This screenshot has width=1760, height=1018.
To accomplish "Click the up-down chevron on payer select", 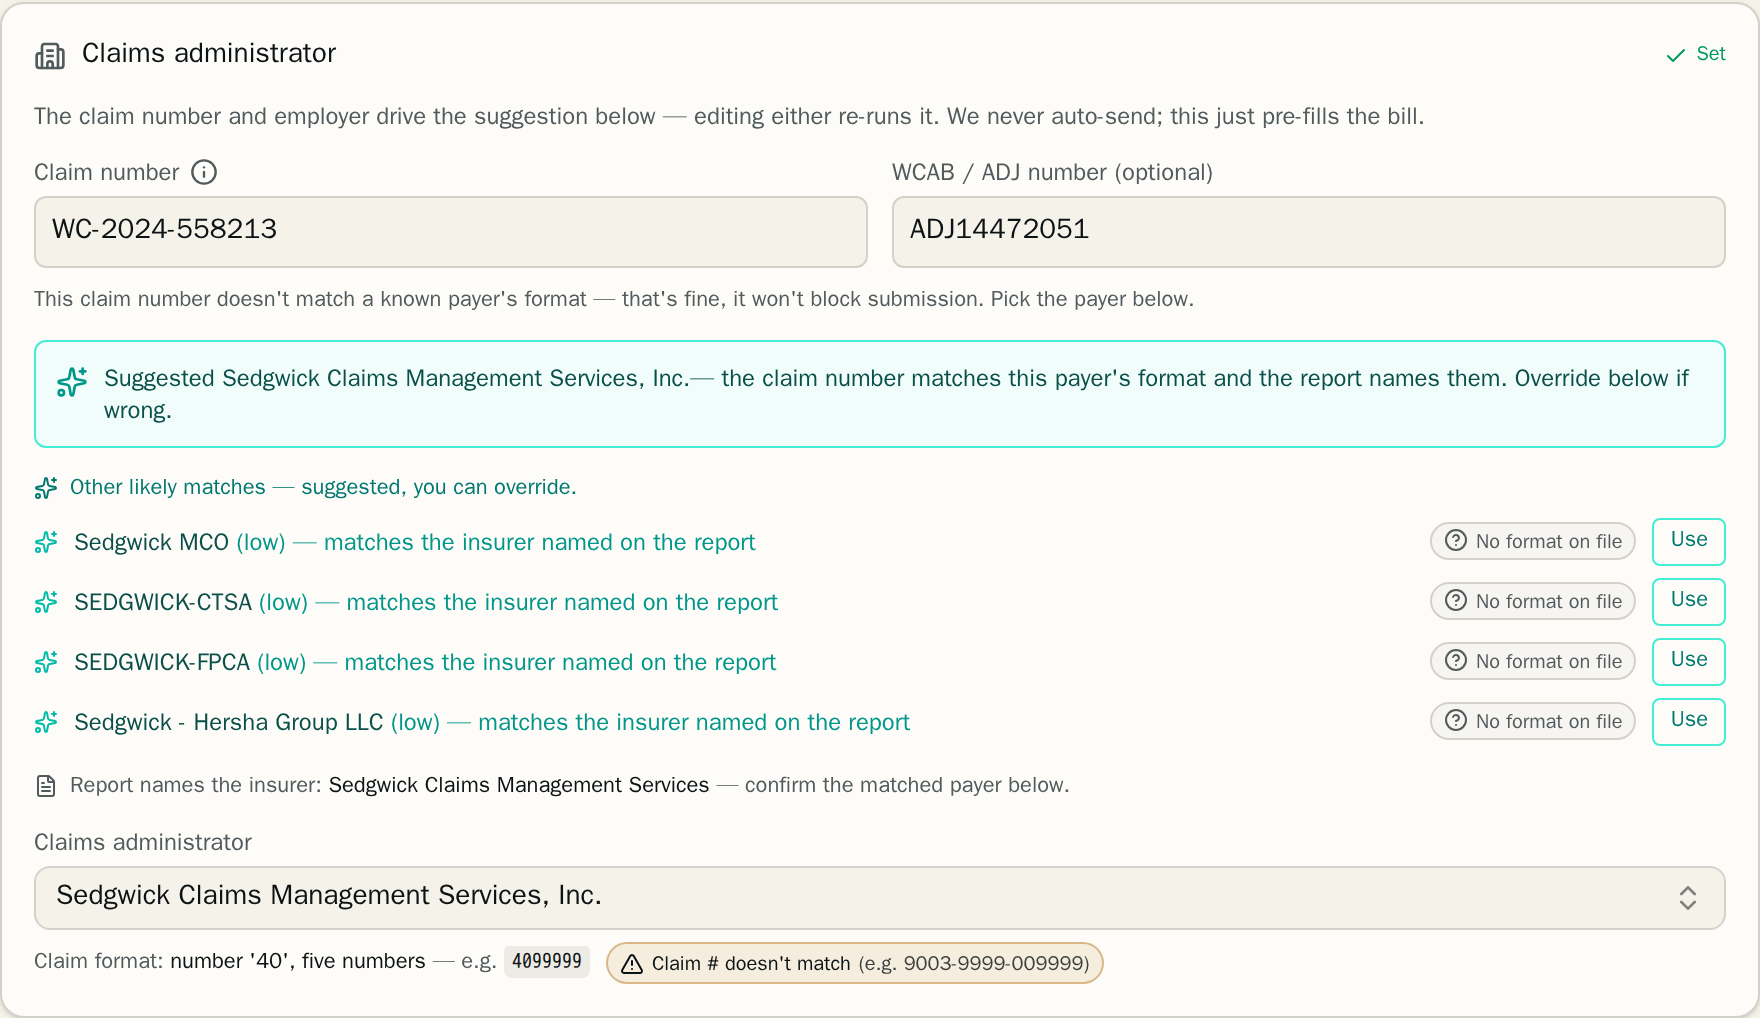I will pyautogui.click(x=1688, y=898).
